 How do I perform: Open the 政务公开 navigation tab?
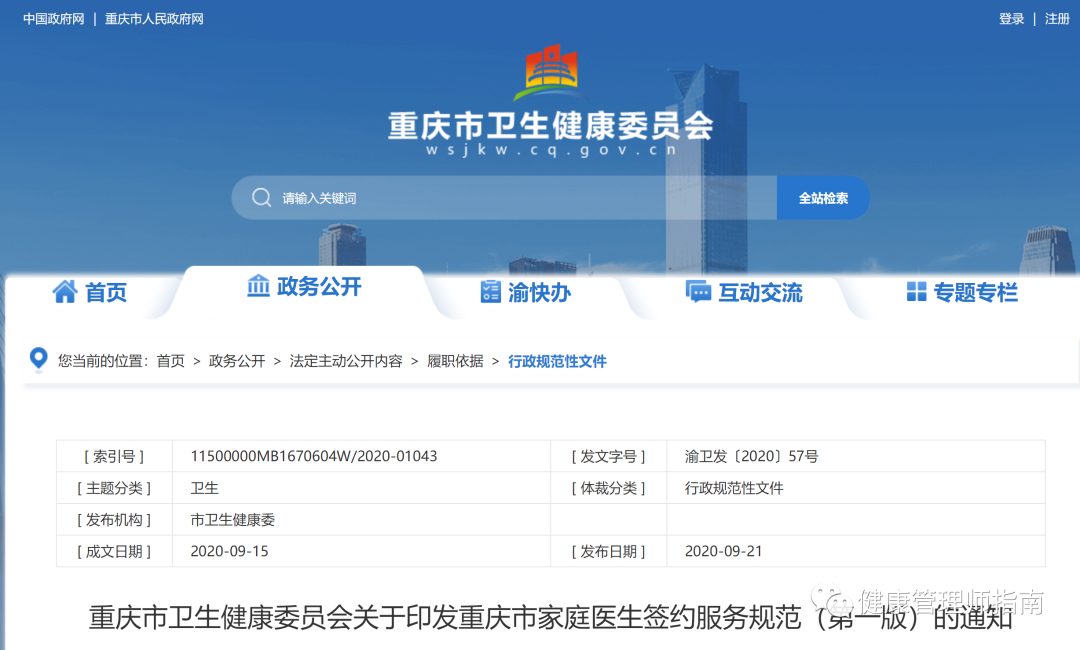tap(304, 286)
